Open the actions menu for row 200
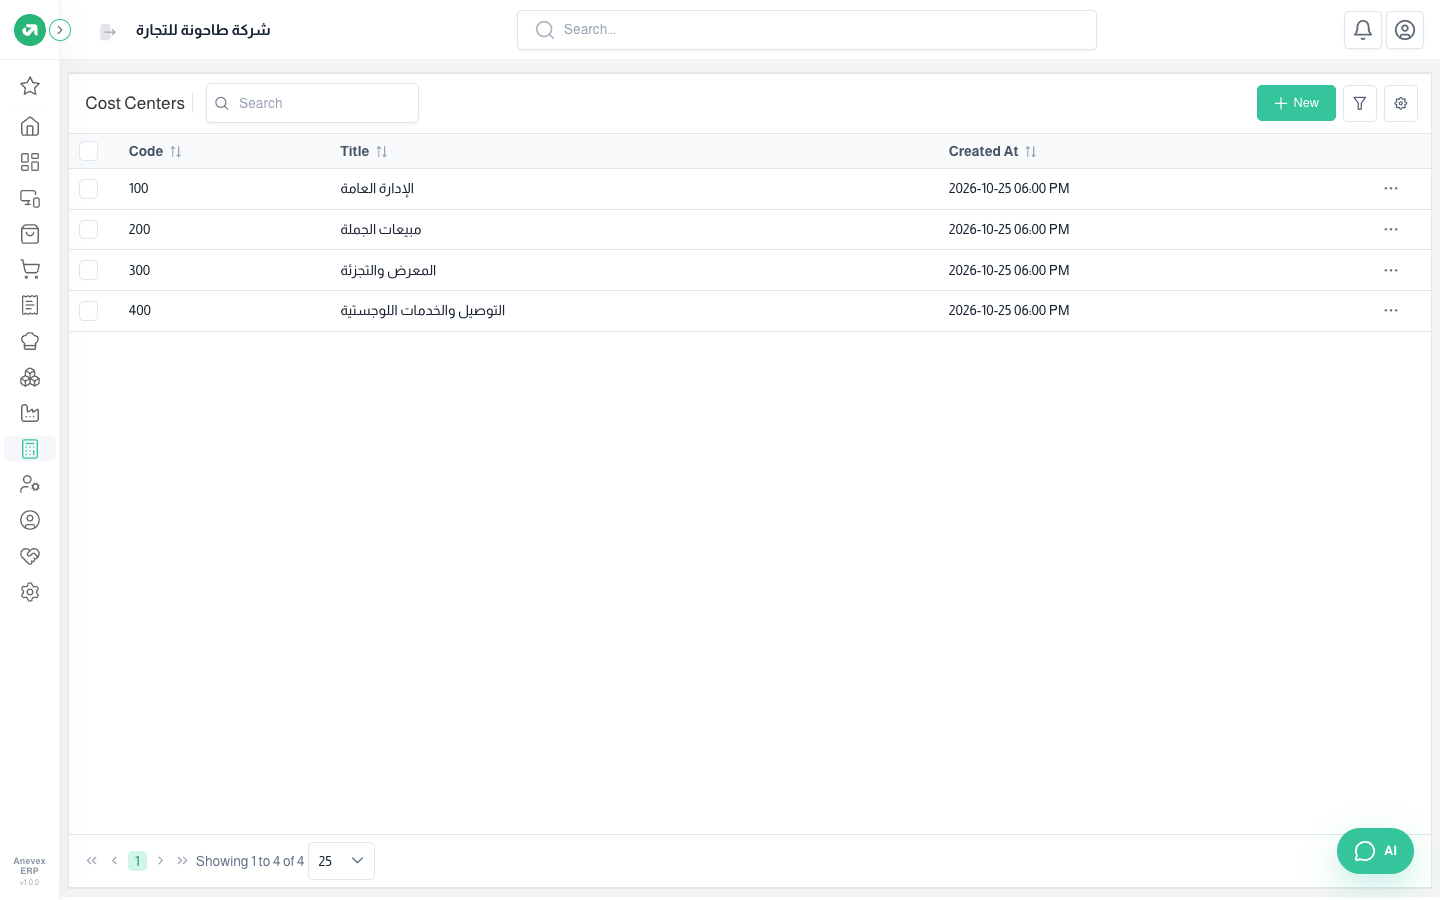Screen dimensions: 1440x900 coord(1391,229)
